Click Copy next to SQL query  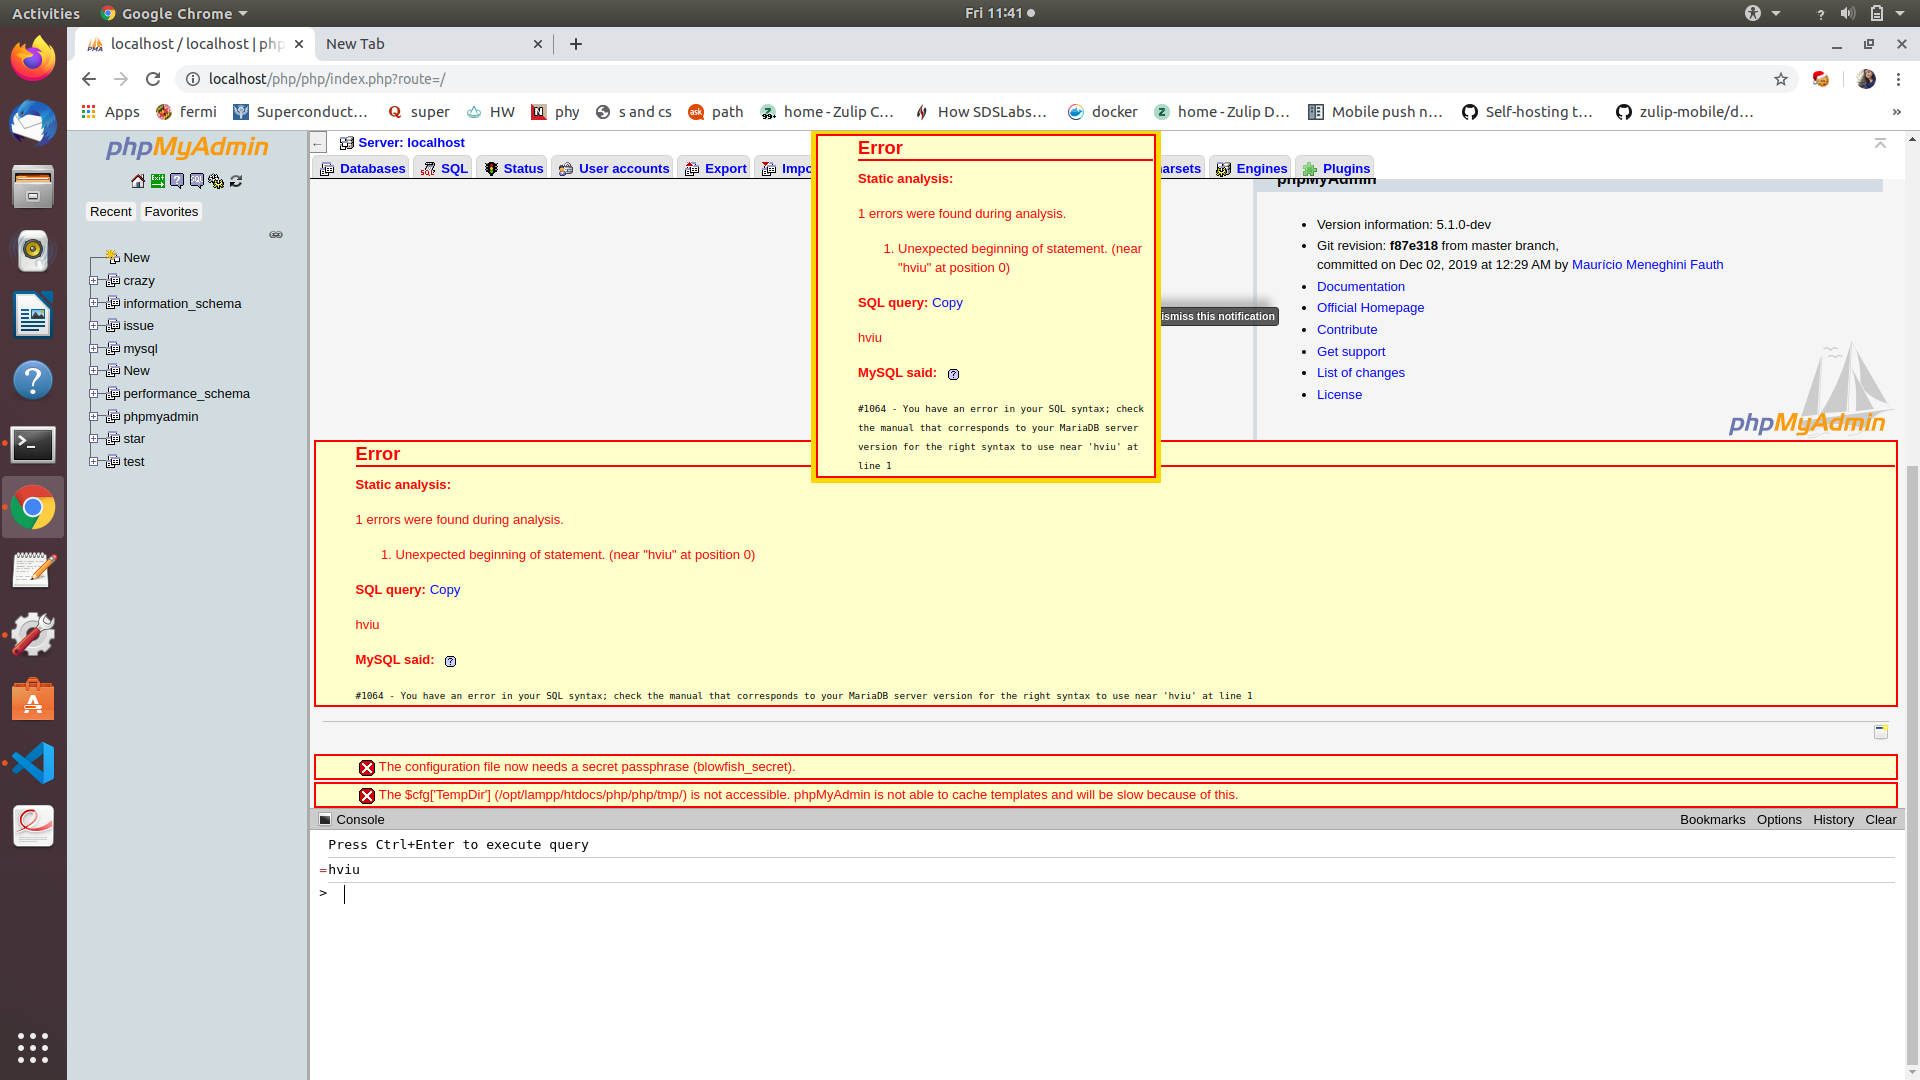point(444,589)
